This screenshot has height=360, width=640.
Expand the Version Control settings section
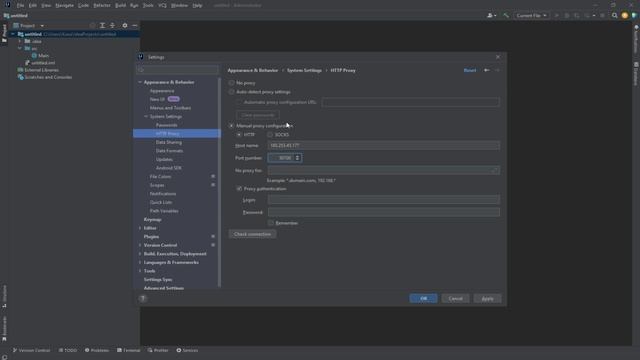140,245
